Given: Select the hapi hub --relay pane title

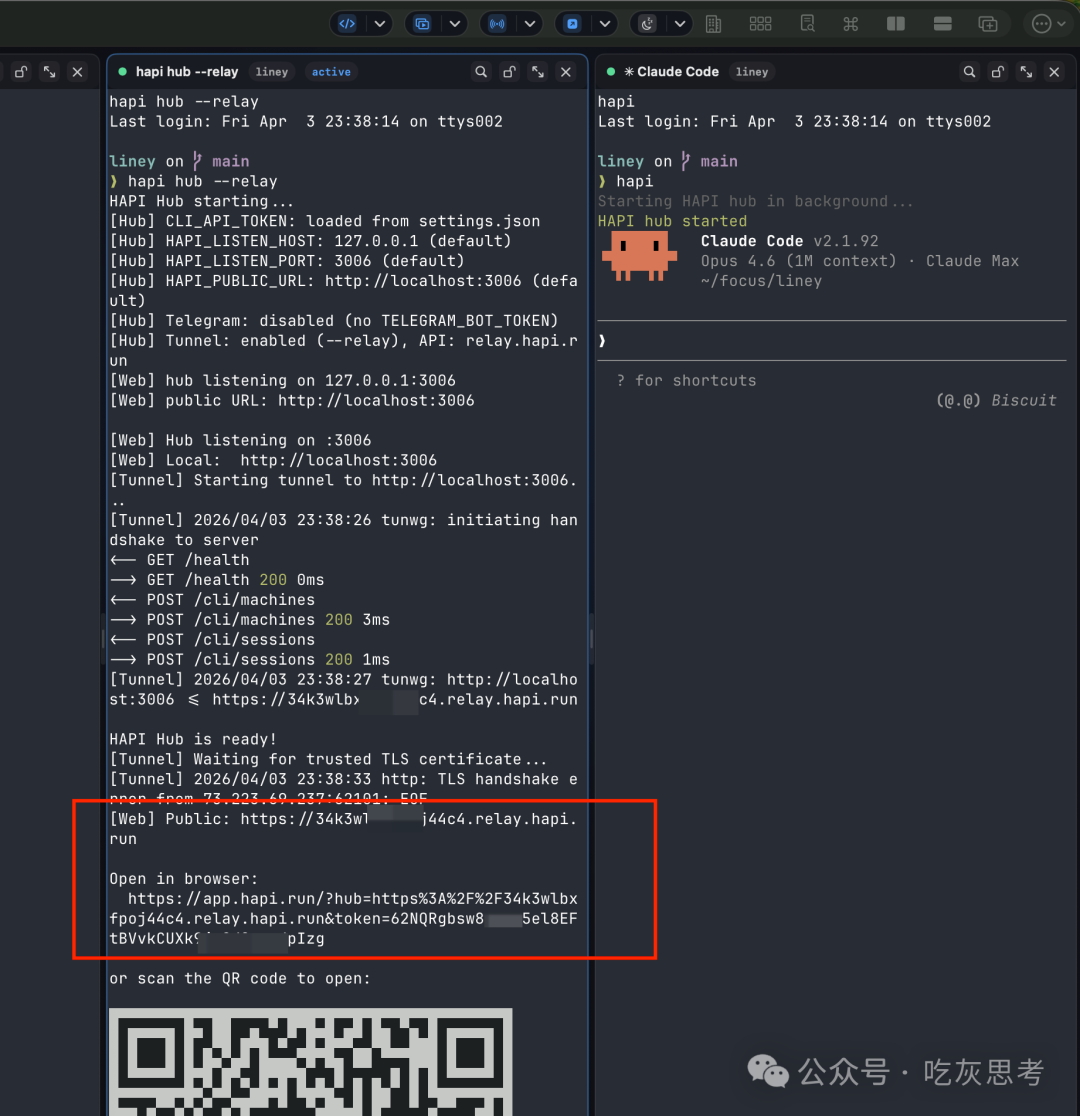Looking at the screenshot, I should pos(187,72).
